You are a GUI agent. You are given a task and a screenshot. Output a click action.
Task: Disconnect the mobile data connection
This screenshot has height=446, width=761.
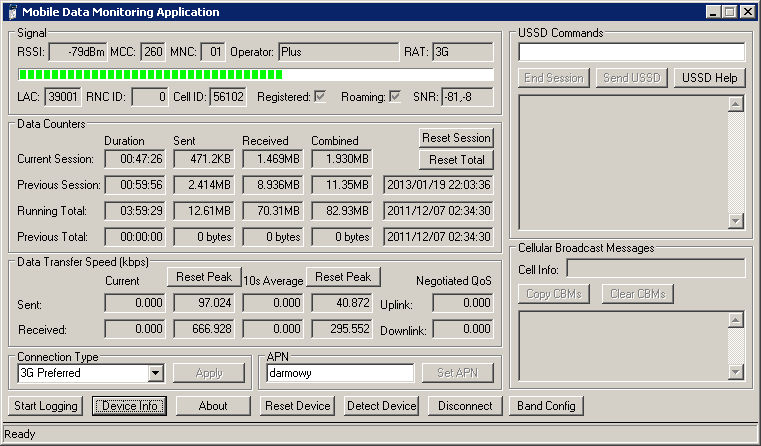[x=465, y=406]
